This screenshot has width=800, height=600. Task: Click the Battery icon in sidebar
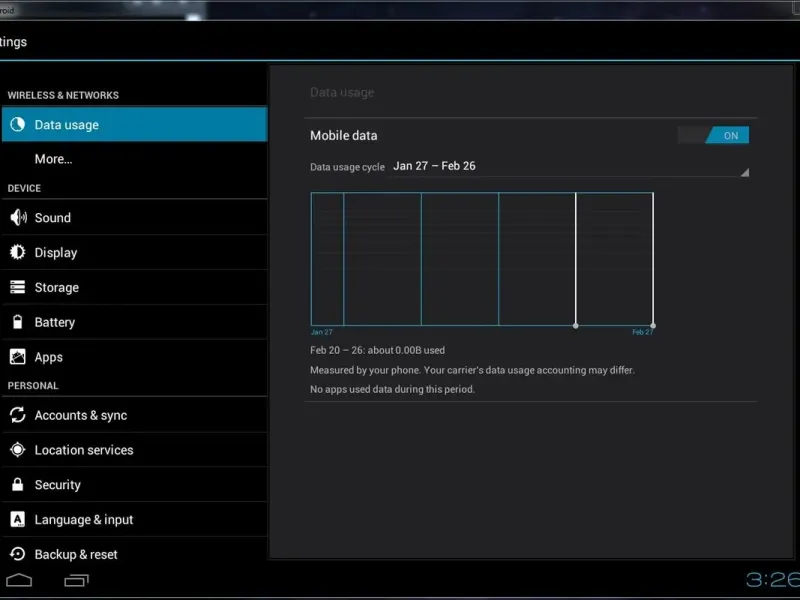coord(17,322)
